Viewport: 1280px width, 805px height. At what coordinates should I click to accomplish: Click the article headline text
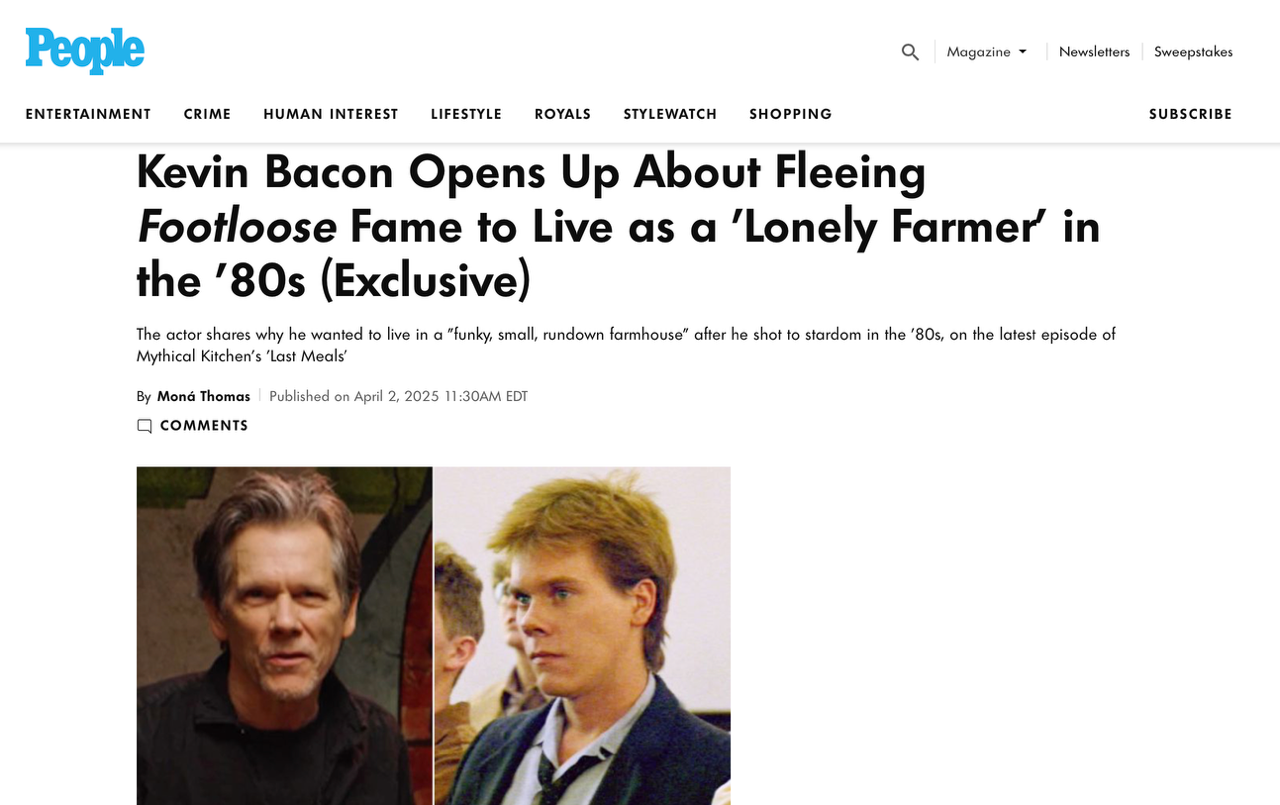click(618, 226)
